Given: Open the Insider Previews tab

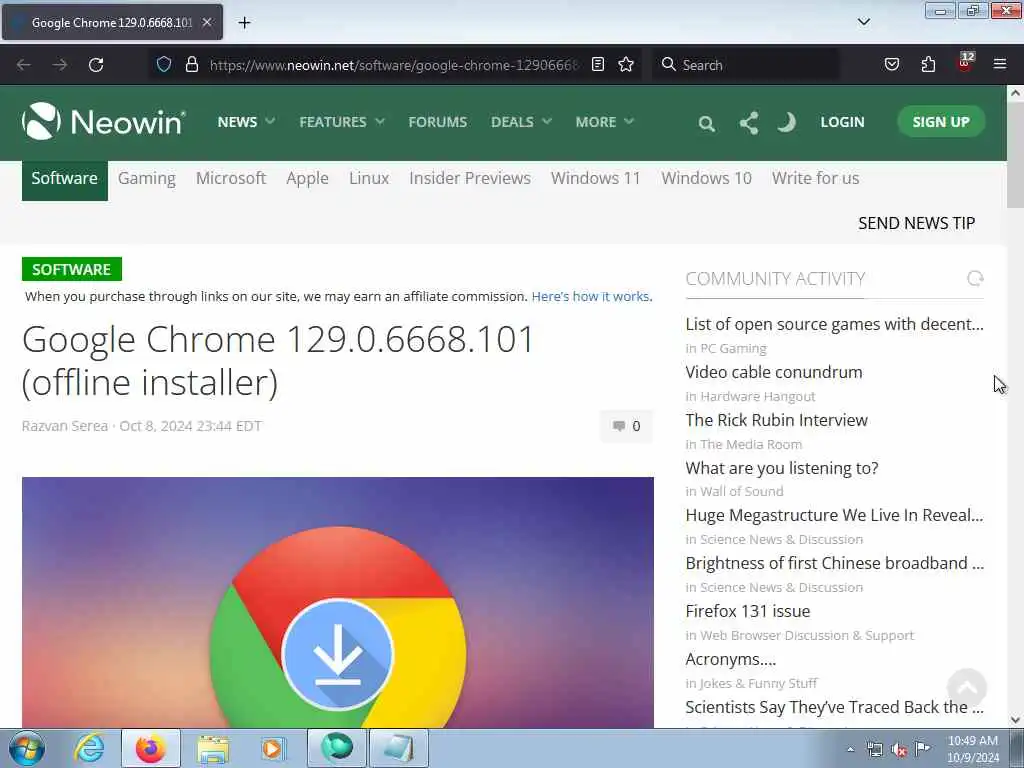Looking at the screenshot, I should coord(470,178).
